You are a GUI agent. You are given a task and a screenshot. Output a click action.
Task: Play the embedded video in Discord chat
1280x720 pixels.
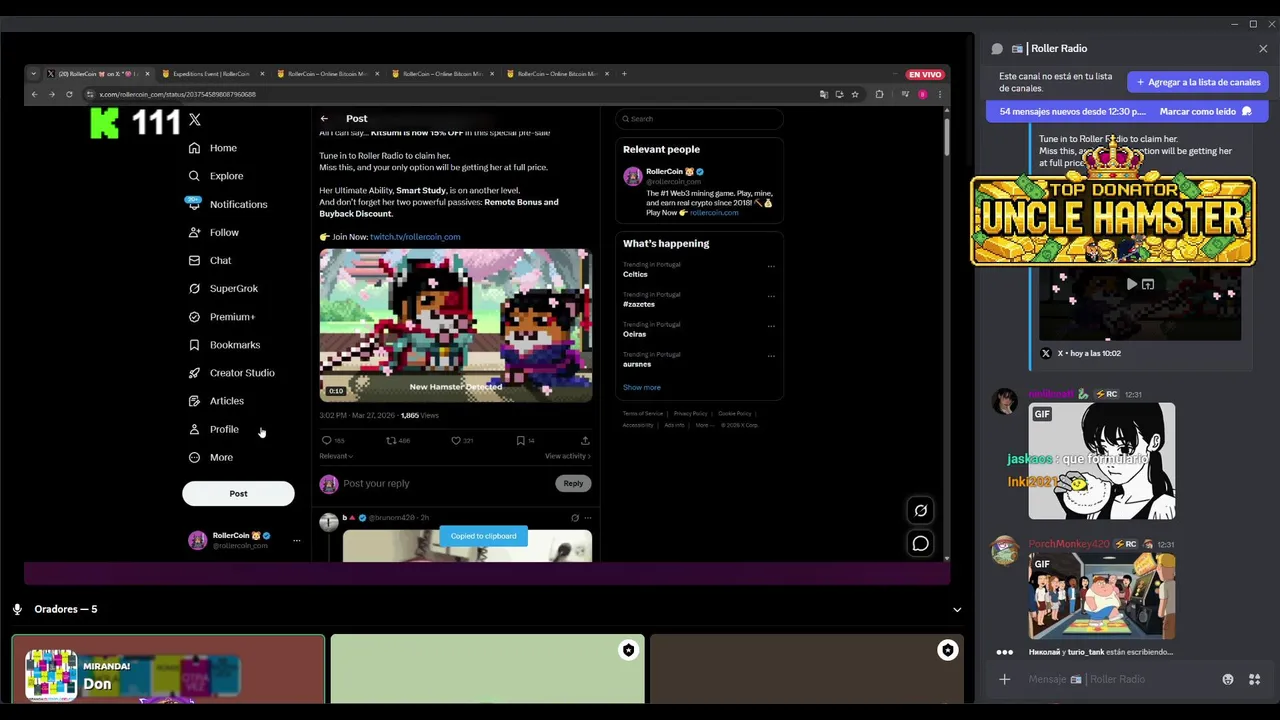pyautogui.click(x=1131, y=284)
